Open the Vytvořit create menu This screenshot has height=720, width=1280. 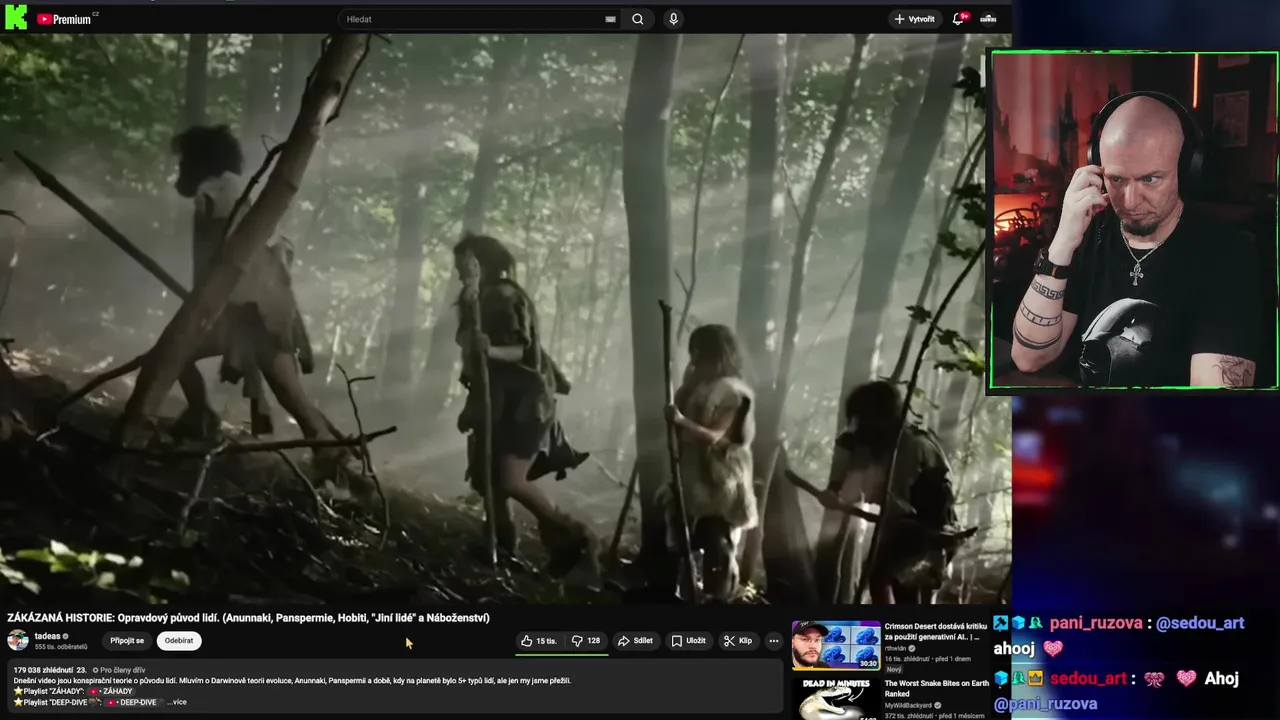click(x=915, y=19)
